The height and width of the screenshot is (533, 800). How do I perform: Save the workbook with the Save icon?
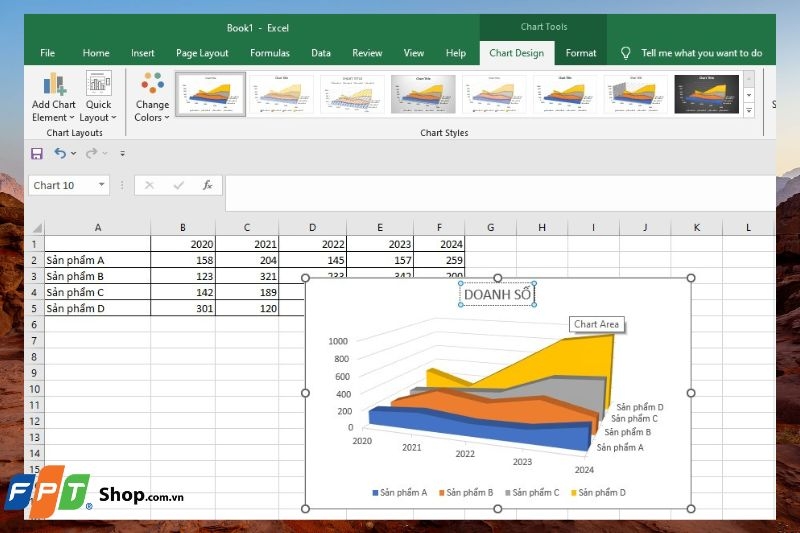tap(37, 154)
